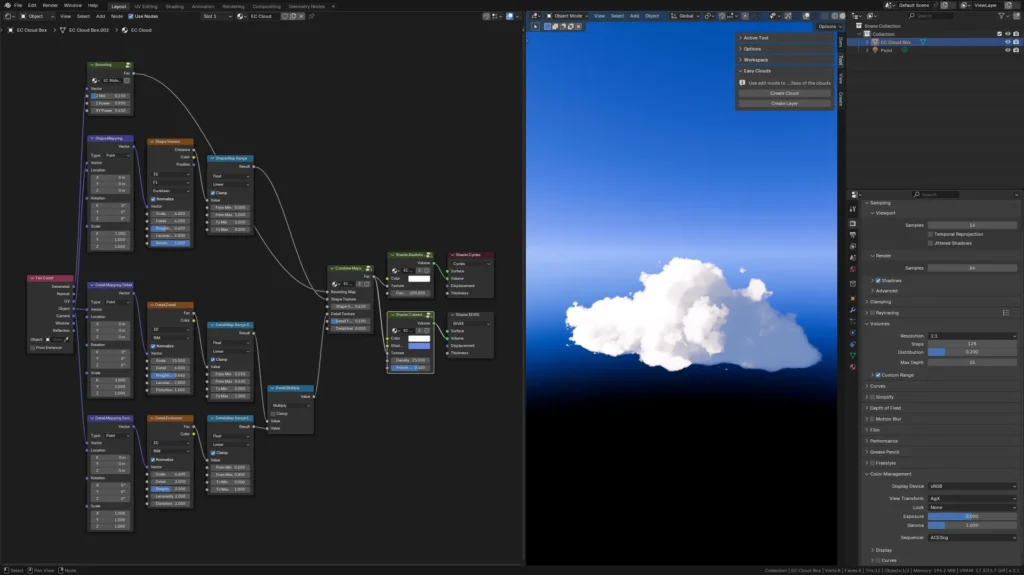
Task: Toggle the Simplify checkbox
Action: click(872, 397)
